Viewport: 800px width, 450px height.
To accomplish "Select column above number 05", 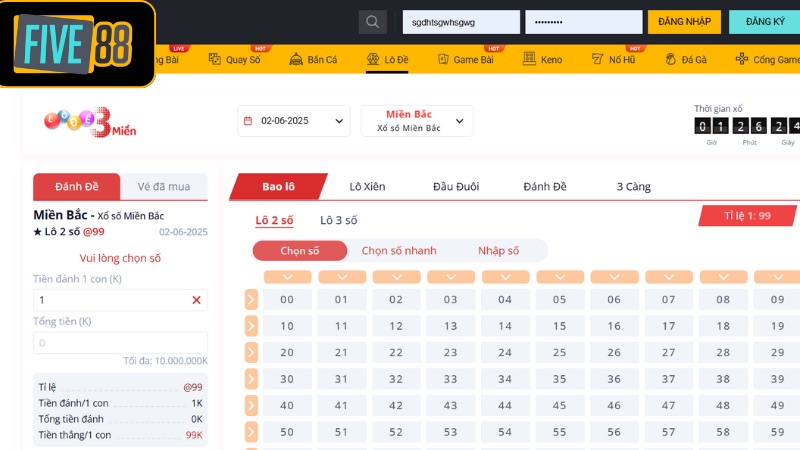I will pos(560,277).
